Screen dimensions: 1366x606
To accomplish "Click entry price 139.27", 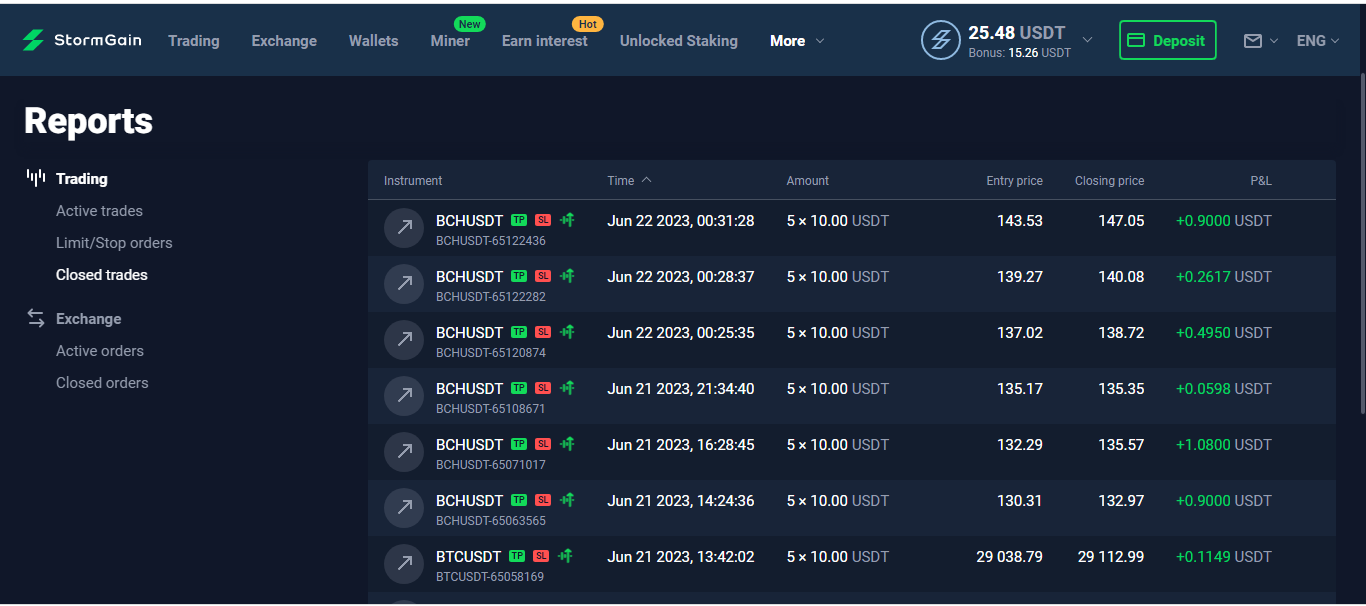I will (x=1020, y=277).
